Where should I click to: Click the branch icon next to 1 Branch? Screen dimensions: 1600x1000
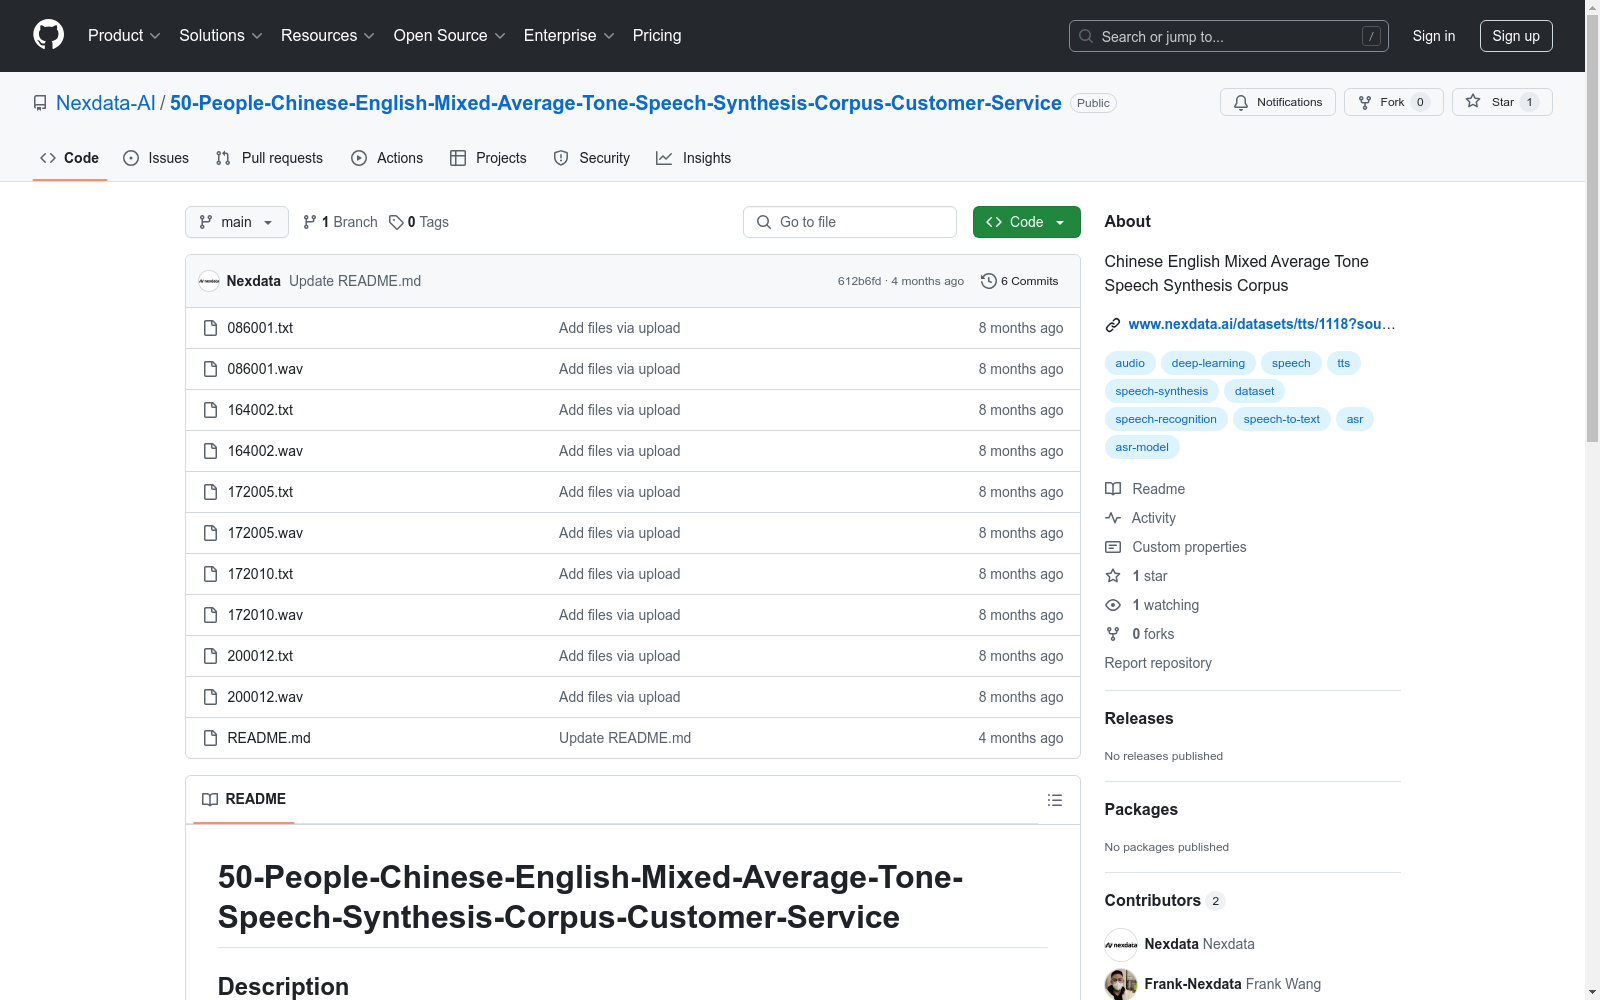click(x=310, y=222)
